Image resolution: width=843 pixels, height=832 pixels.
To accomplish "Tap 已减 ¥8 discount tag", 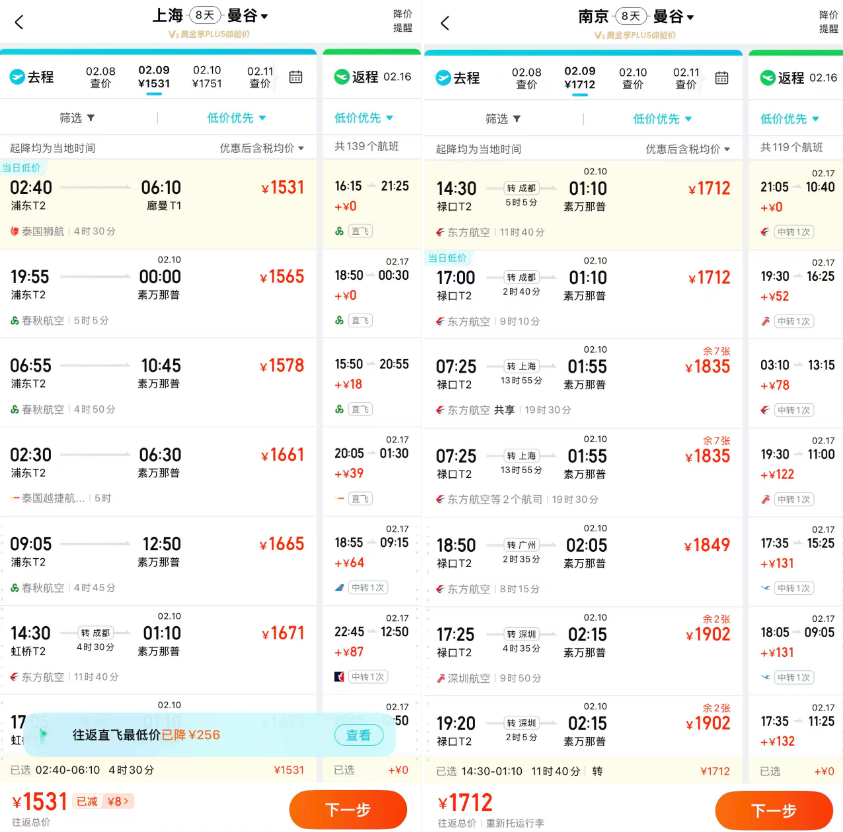I will (103, 801).
